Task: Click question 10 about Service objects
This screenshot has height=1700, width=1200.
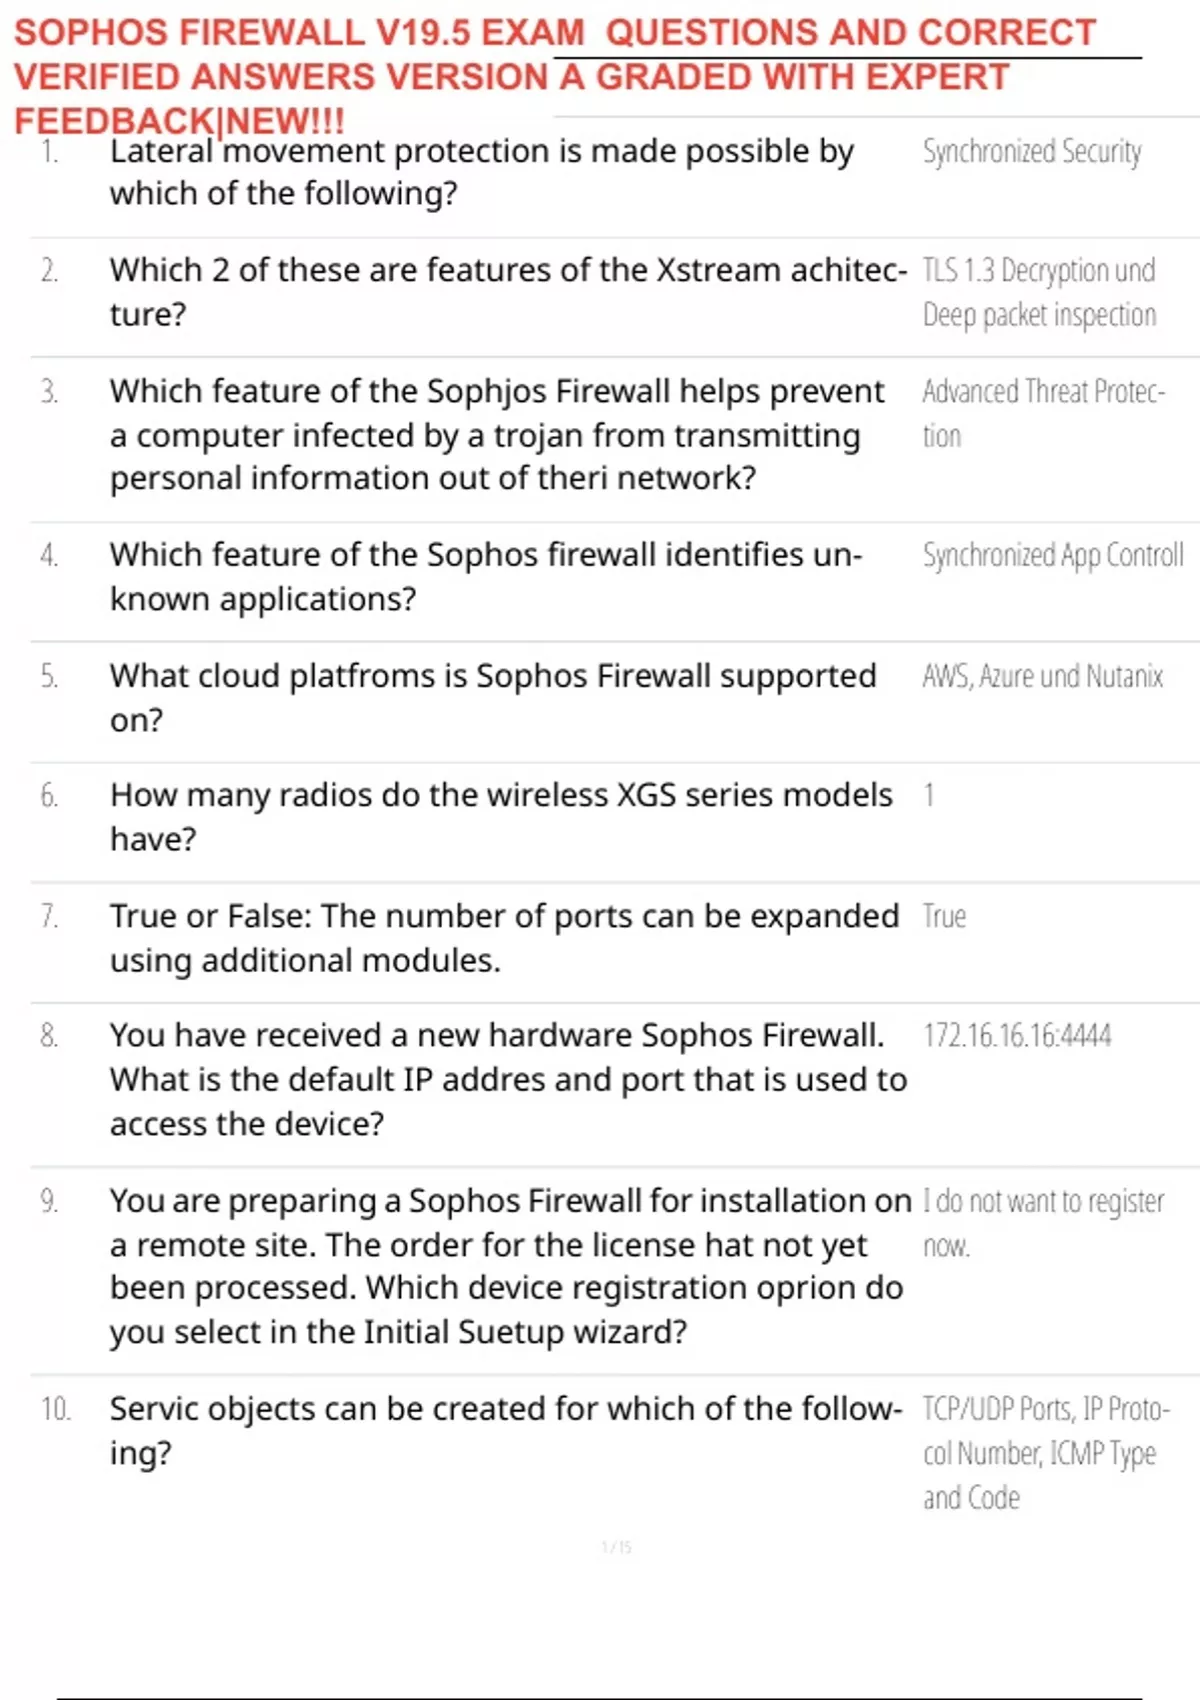Action: [x=505, y=1430]
